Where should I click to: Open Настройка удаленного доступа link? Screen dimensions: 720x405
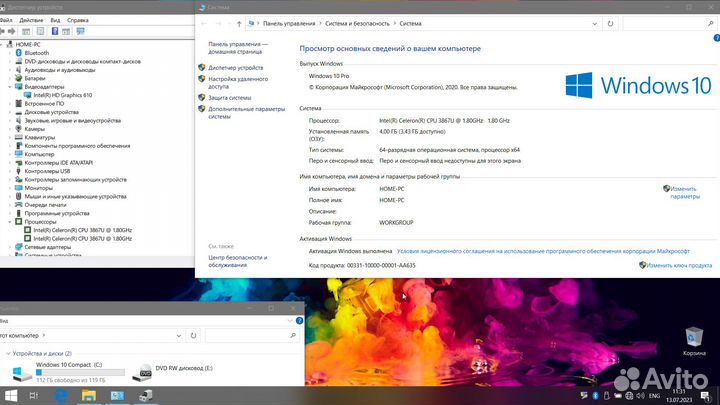pos(238,83)
